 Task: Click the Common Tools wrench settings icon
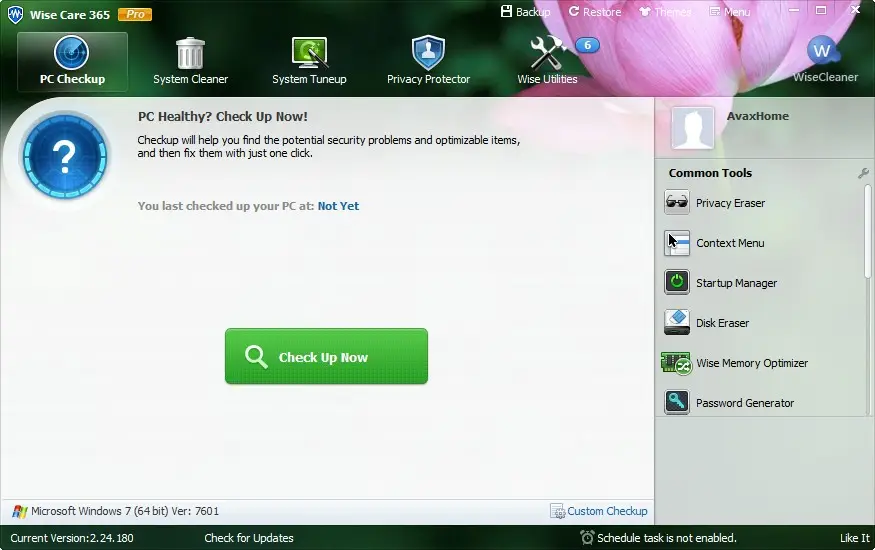863,173
